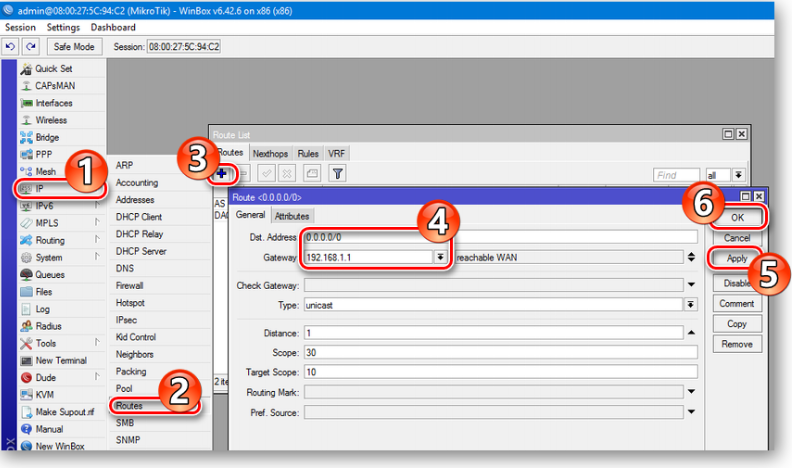792x468 pixels.
Task: Open Bridge in sidebar
Action: pyautogui.click(x=62, y=137)
